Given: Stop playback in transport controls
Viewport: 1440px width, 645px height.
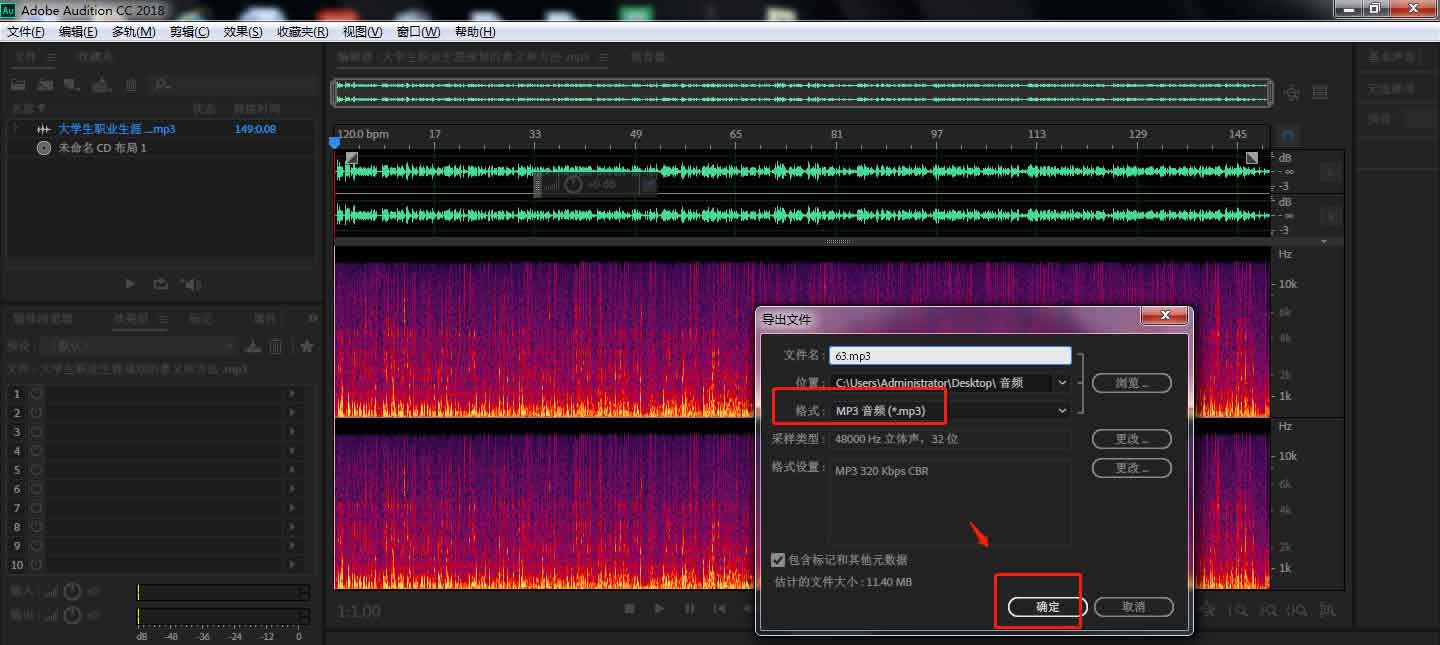Looking at the screenshot, I should (629, 609).
